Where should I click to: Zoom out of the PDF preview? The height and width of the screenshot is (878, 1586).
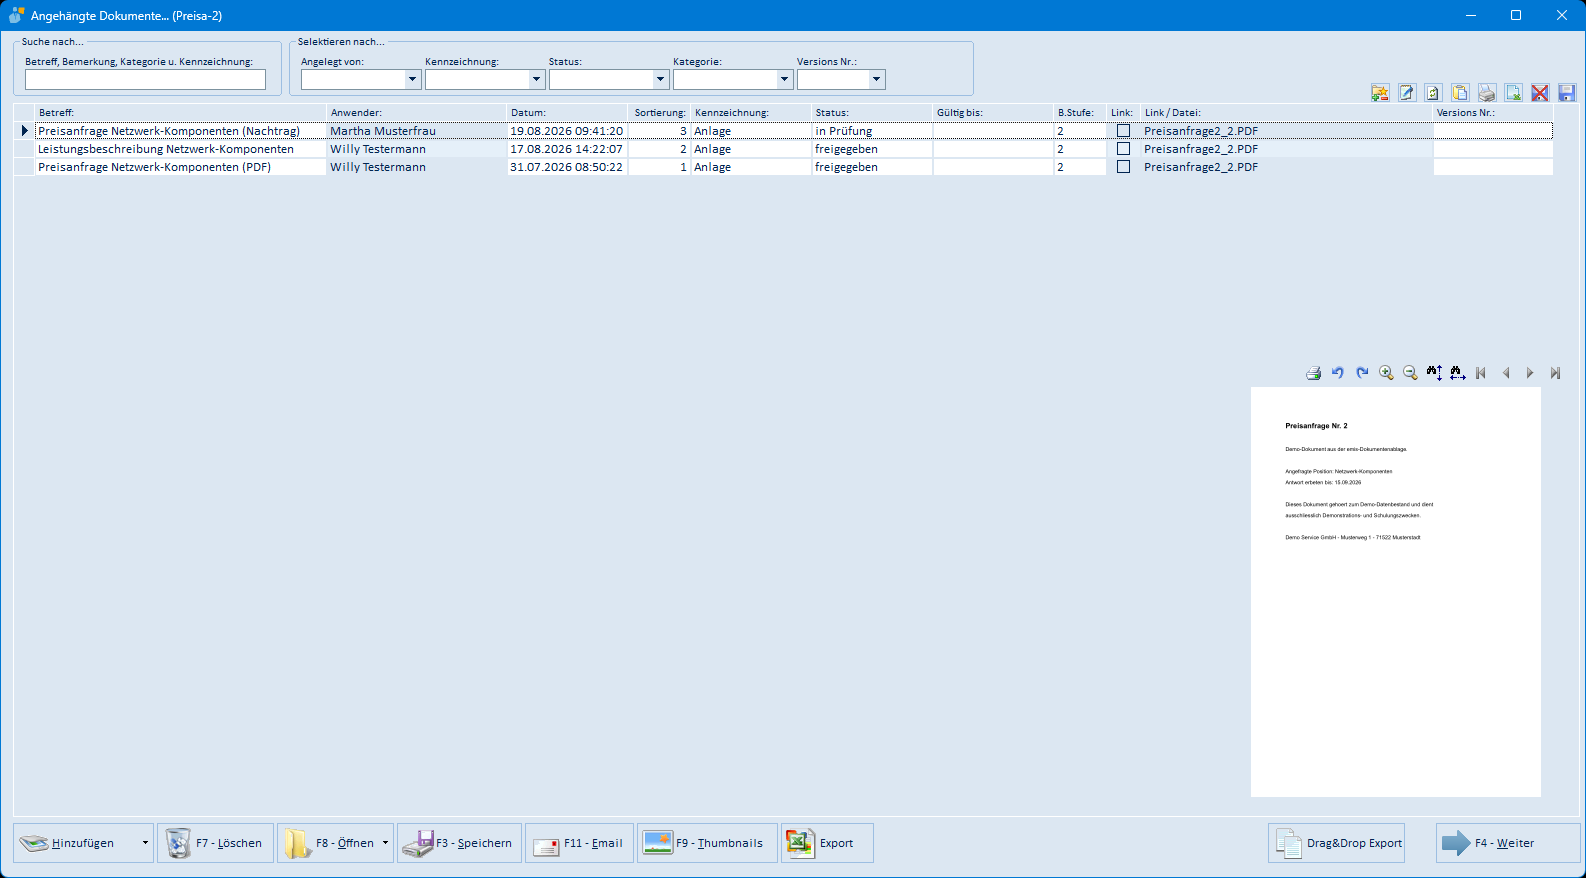[1410, 373]
